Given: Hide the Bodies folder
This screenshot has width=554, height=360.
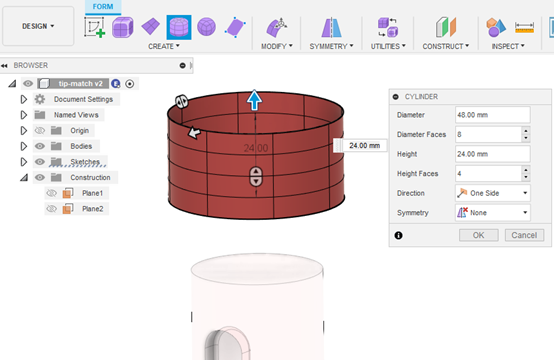Looking at the screenshot, I should (40, 146).
